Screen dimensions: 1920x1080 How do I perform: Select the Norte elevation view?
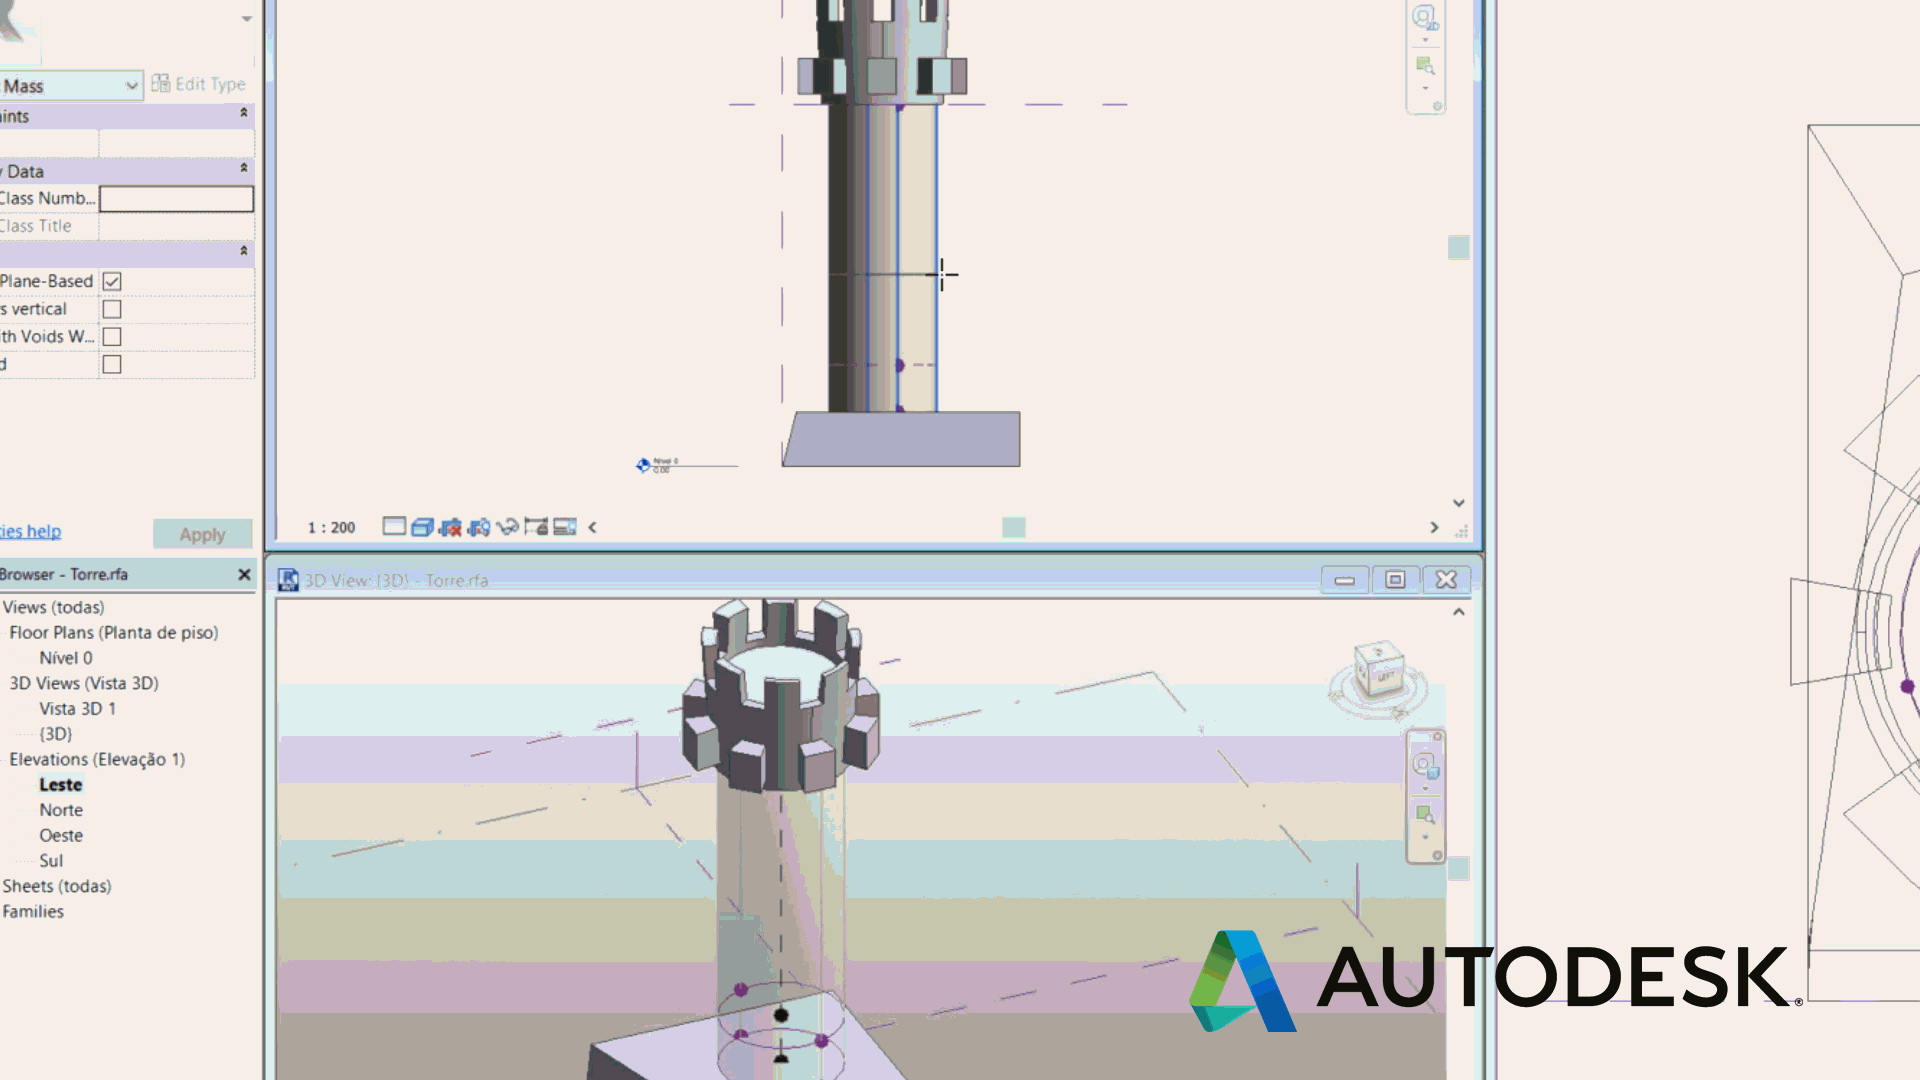61,810
